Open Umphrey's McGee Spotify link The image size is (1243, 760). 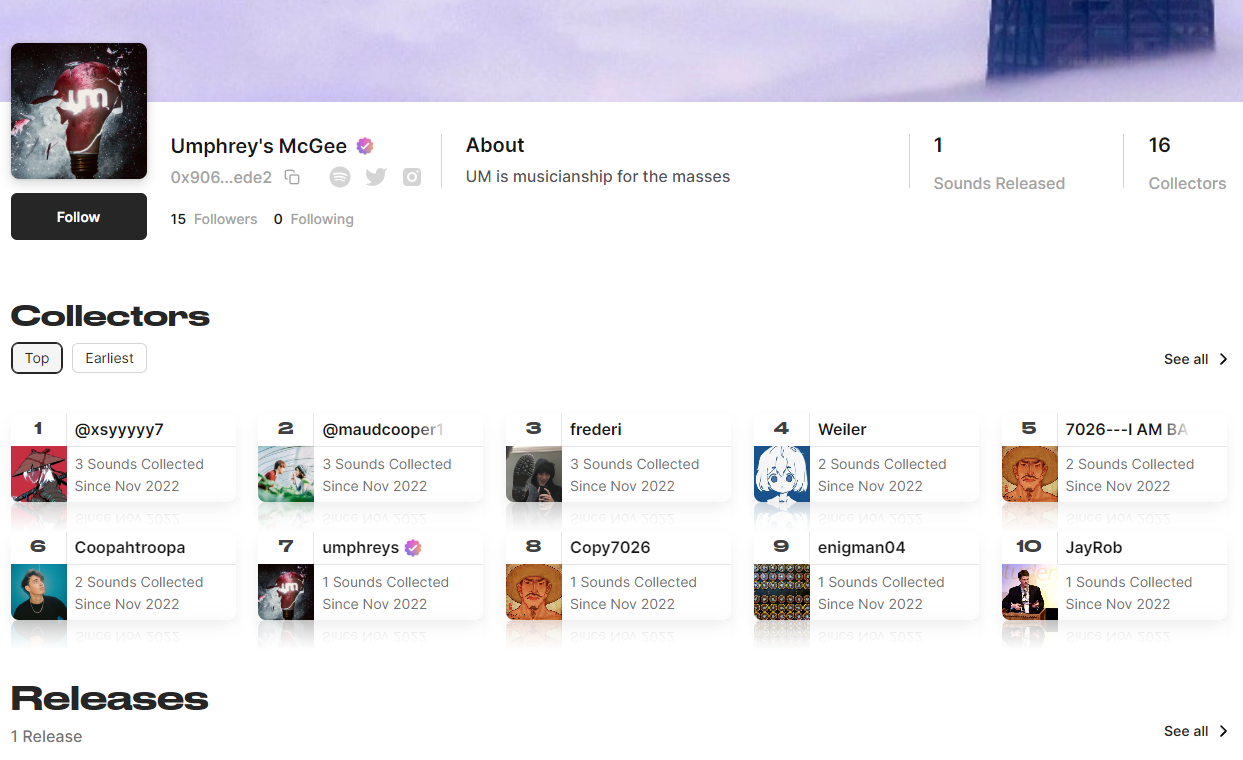click(x=340, y=177)
